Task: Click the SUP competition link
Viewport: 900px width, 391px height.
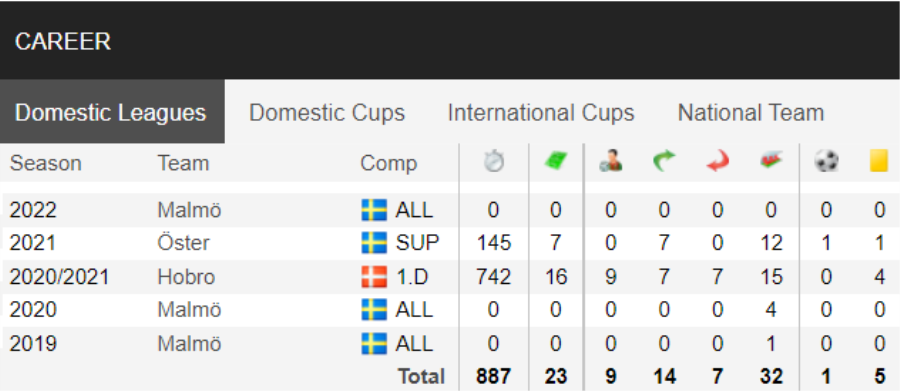Action: click(x=417, y=243)
